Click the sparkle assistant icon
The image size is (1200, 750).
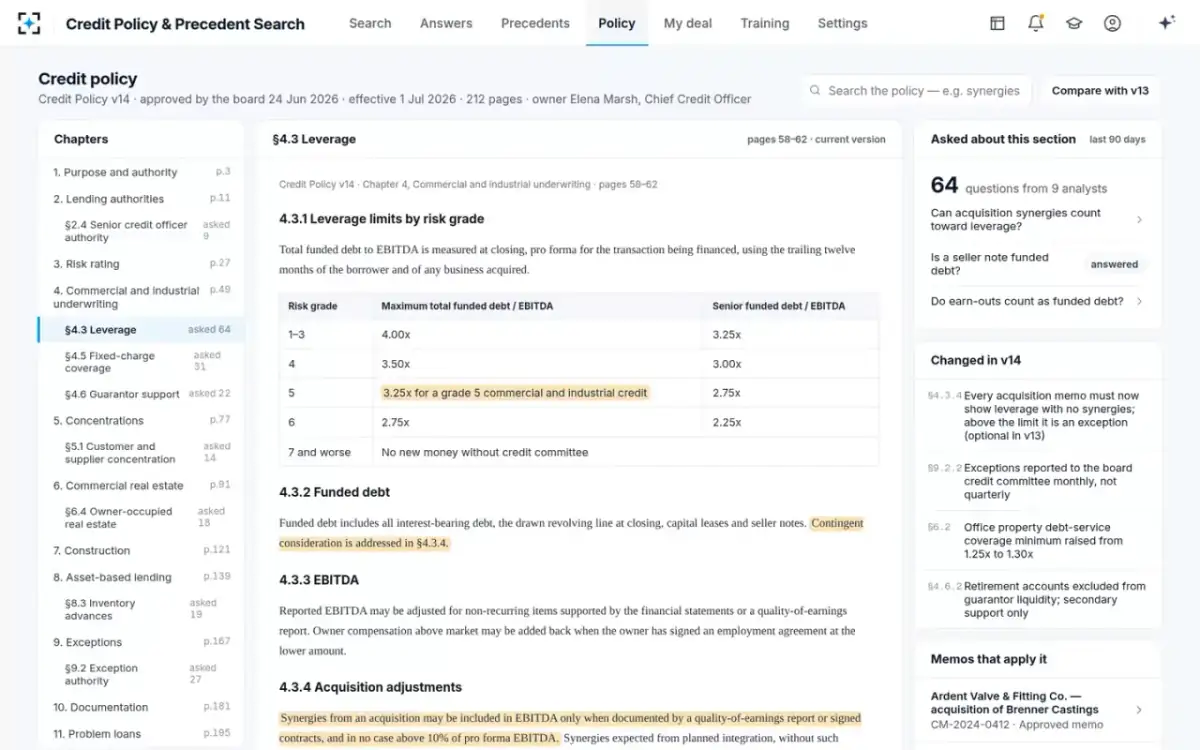(x=1166, y=23)
